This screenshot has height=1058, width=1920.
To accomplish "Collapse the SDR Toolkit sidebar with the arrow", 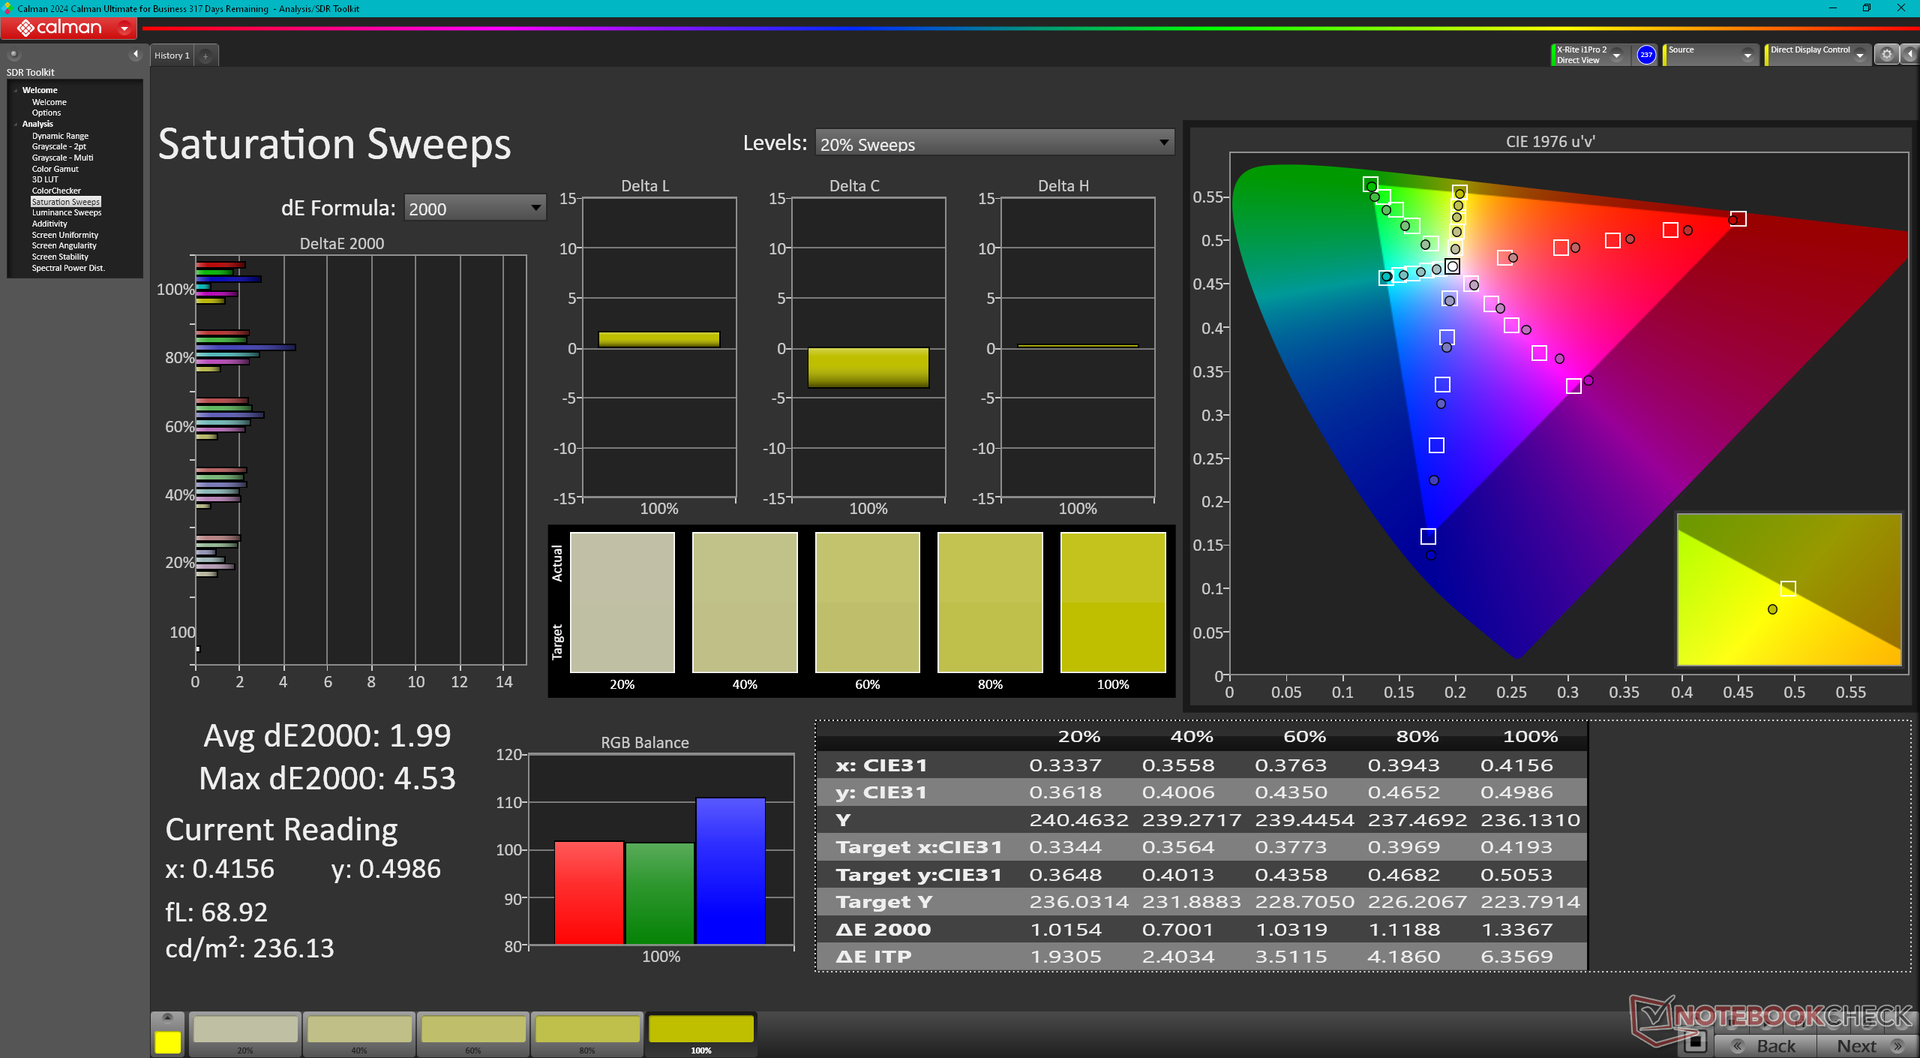I will click(135, 55).
